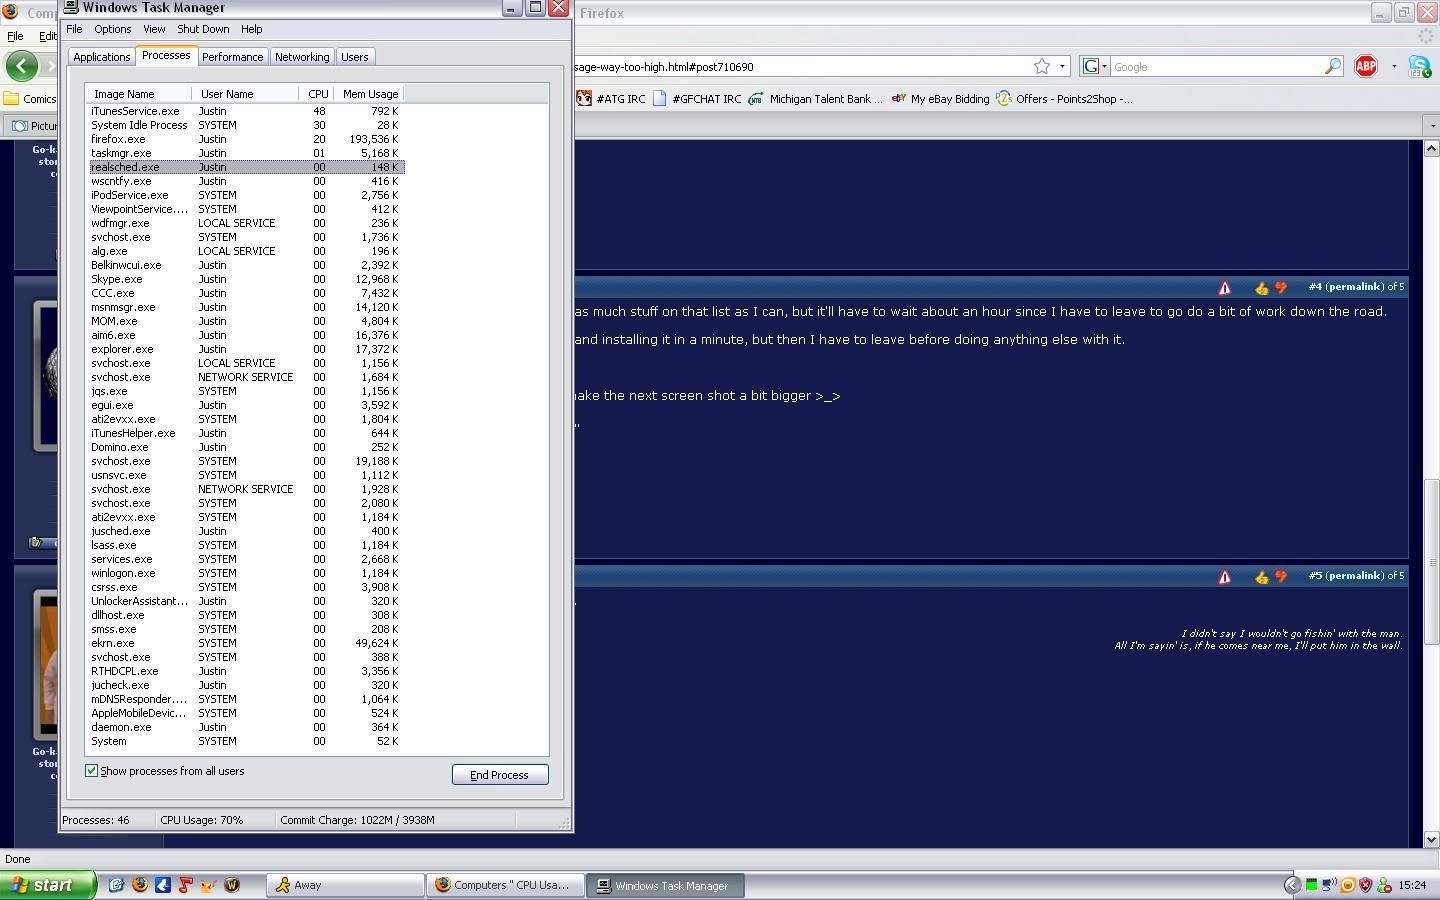
Task: Sort processes by CPU column
Action: pyautogui.click(x=316, y=94)
